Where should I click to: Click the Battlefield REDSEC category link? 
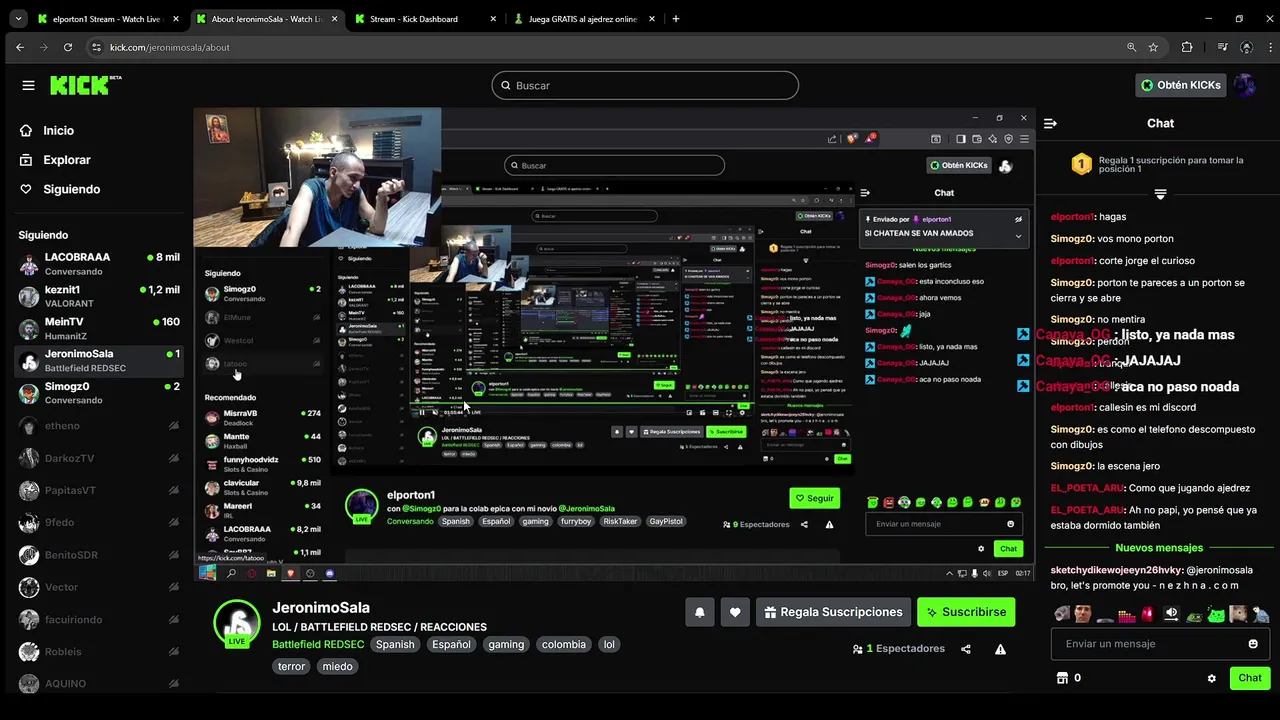point(318,644)
